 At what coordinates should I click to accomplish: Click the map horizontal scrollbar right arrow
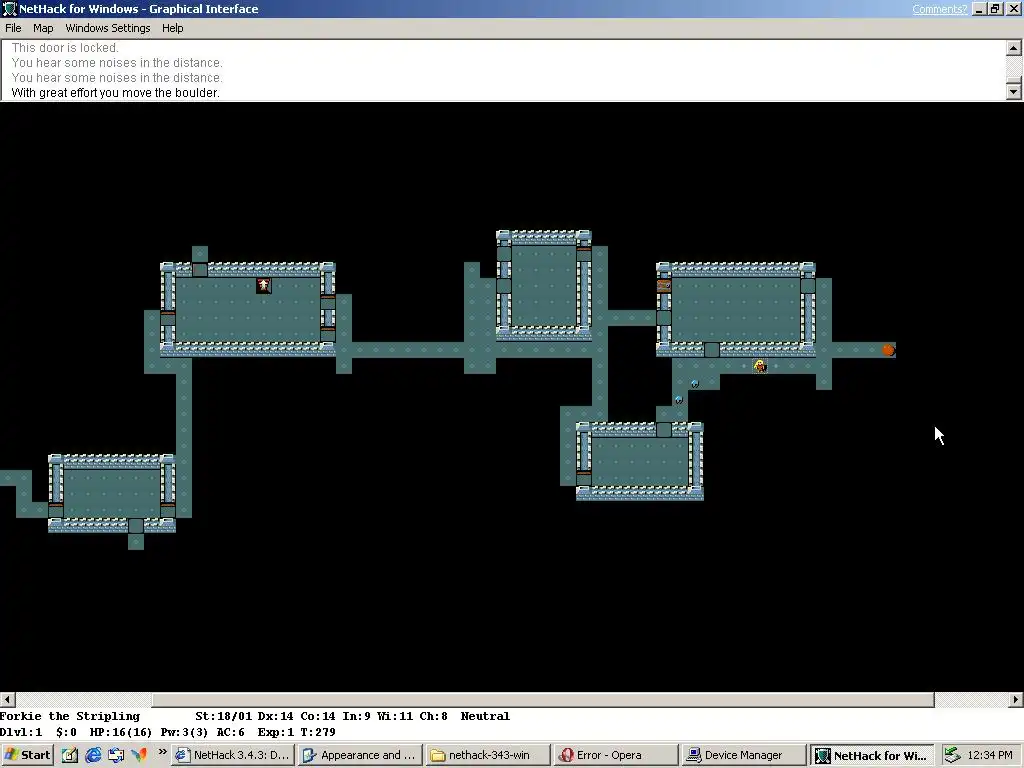tap(1016, 699)
